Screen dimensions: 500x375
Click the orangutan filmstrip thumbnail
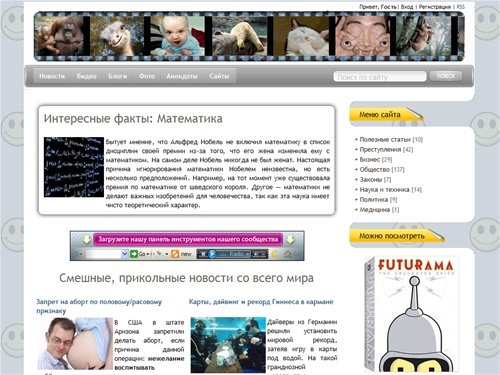tap(59, 36)
